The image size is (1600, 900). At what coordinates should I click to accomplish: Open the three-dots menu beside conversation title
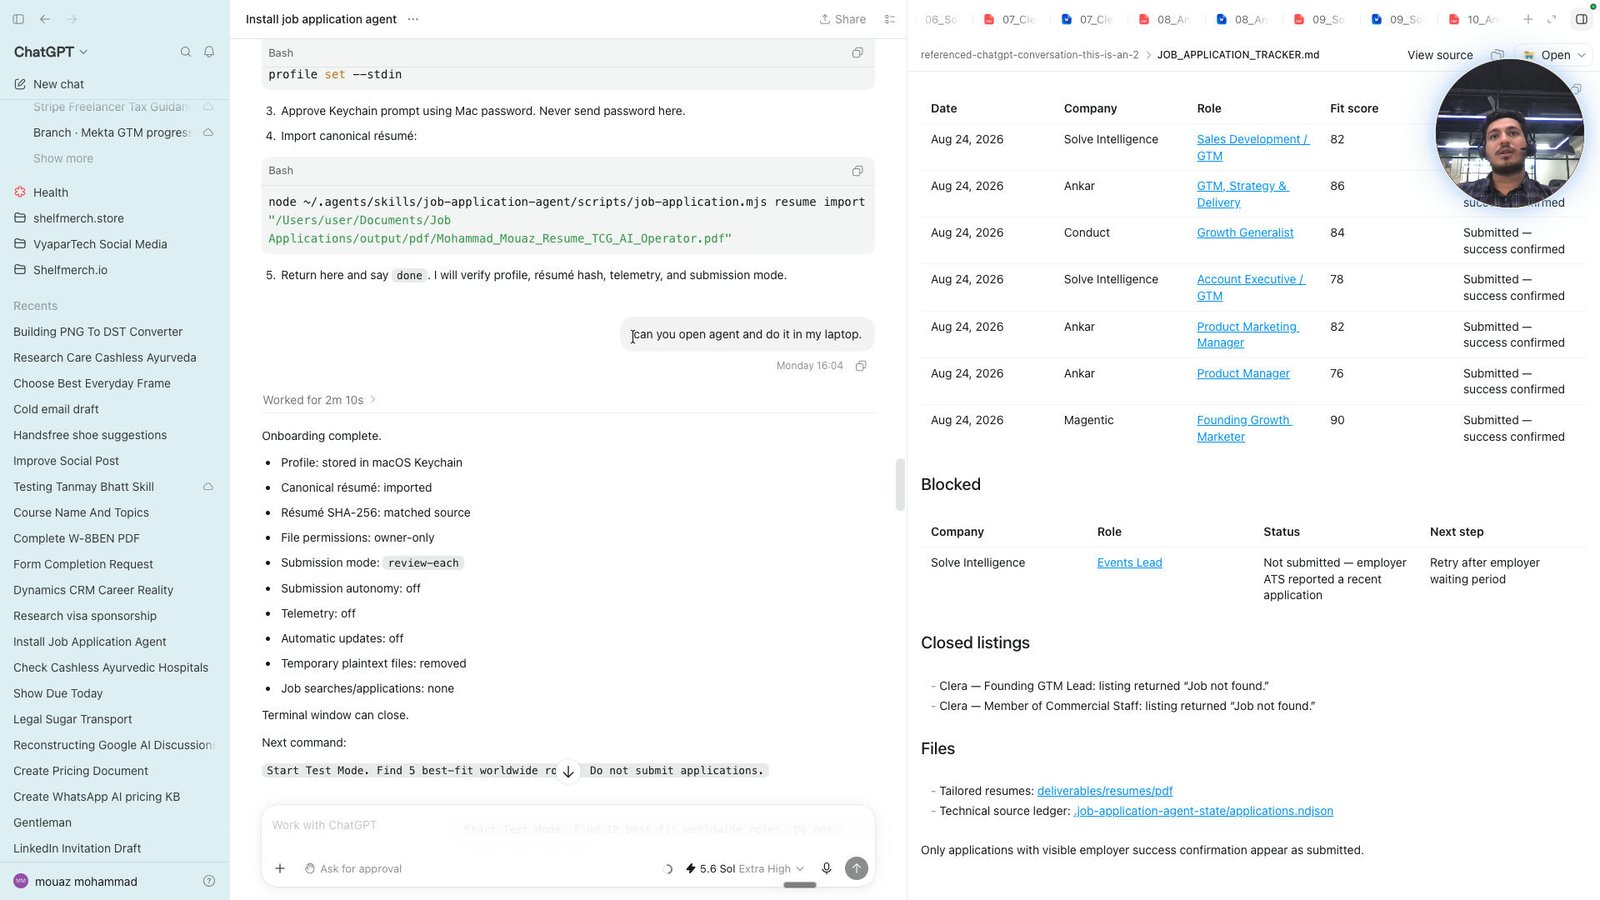pos(413,19)
